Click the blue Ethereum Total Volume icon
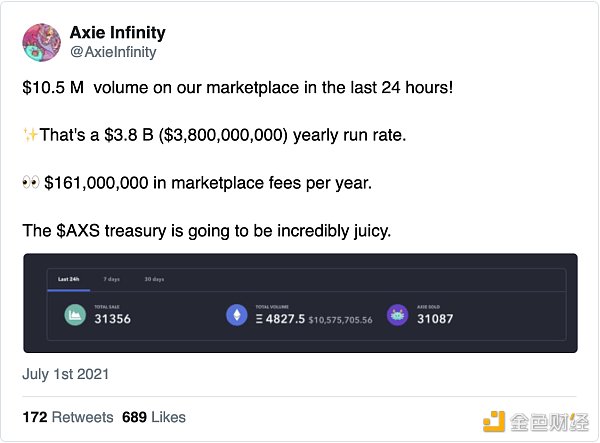This screenshot has width=600, height=443. click(237, 315)
